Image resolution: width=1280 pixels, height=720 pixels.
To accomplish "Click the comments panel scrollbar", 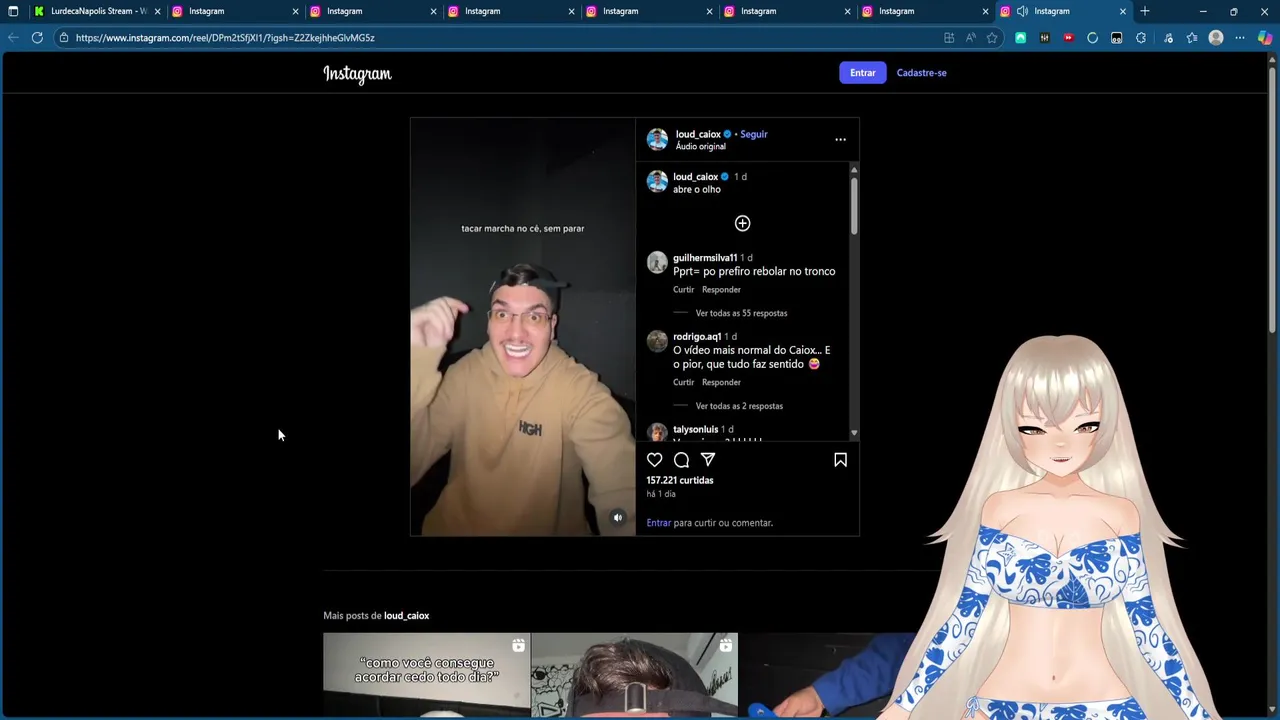I will pos(854,208).
